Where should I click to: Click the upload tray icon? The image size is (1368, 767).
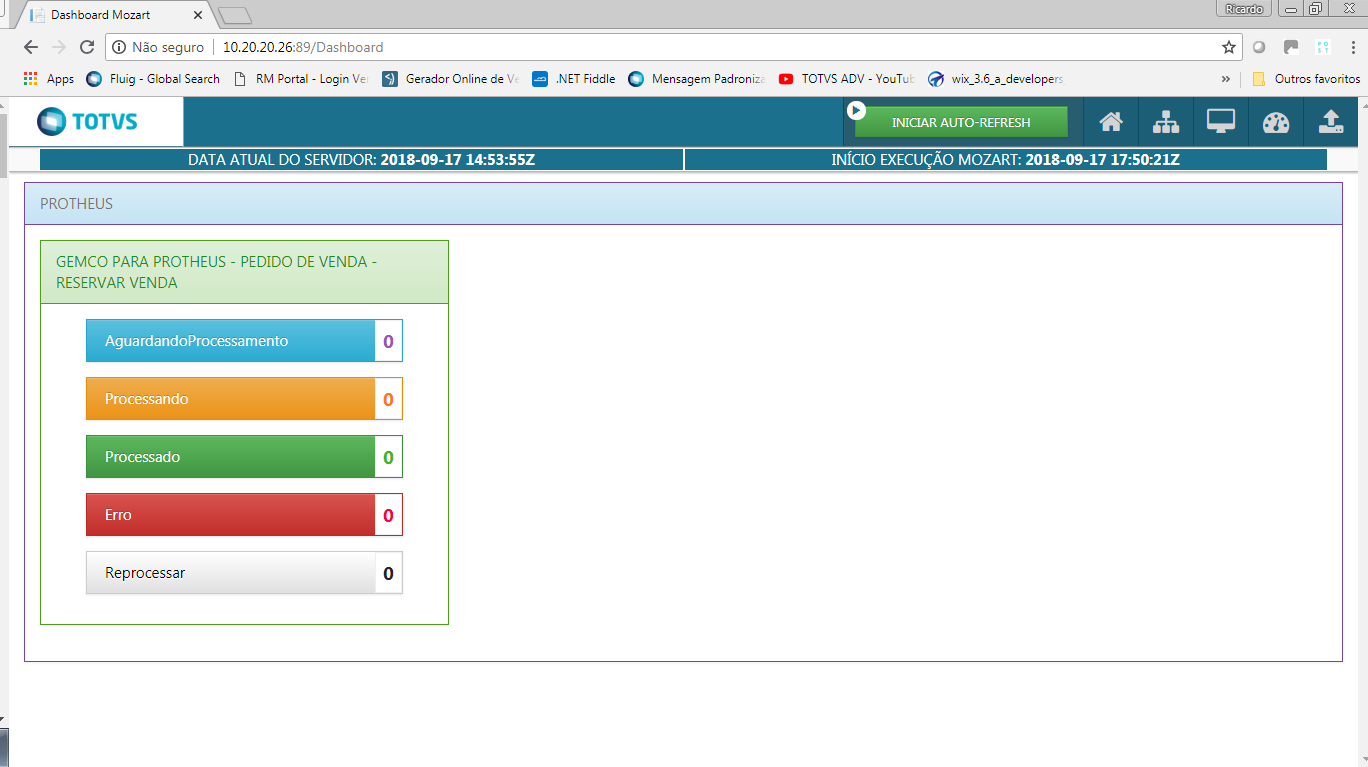pyautogui.click(x=1330, y=122)
